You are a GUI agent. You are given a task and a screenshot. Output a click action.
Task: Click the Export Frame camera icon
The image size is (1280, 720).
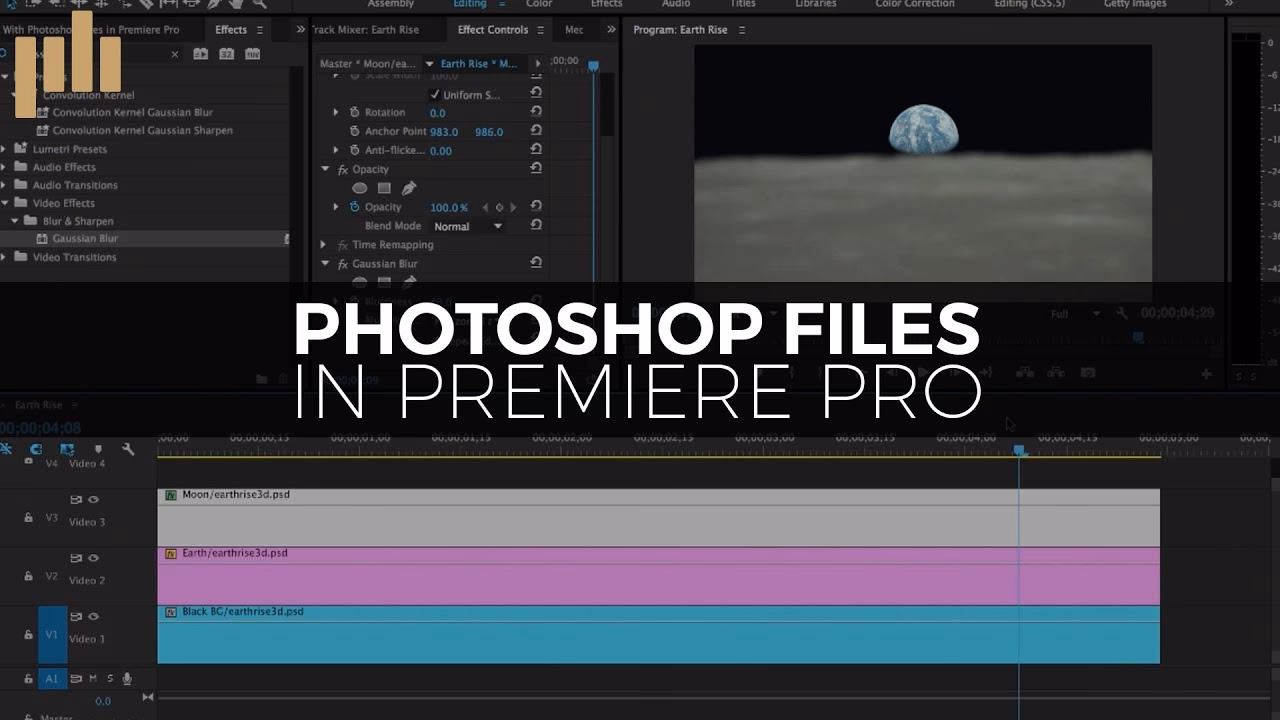click(1088, 372)
